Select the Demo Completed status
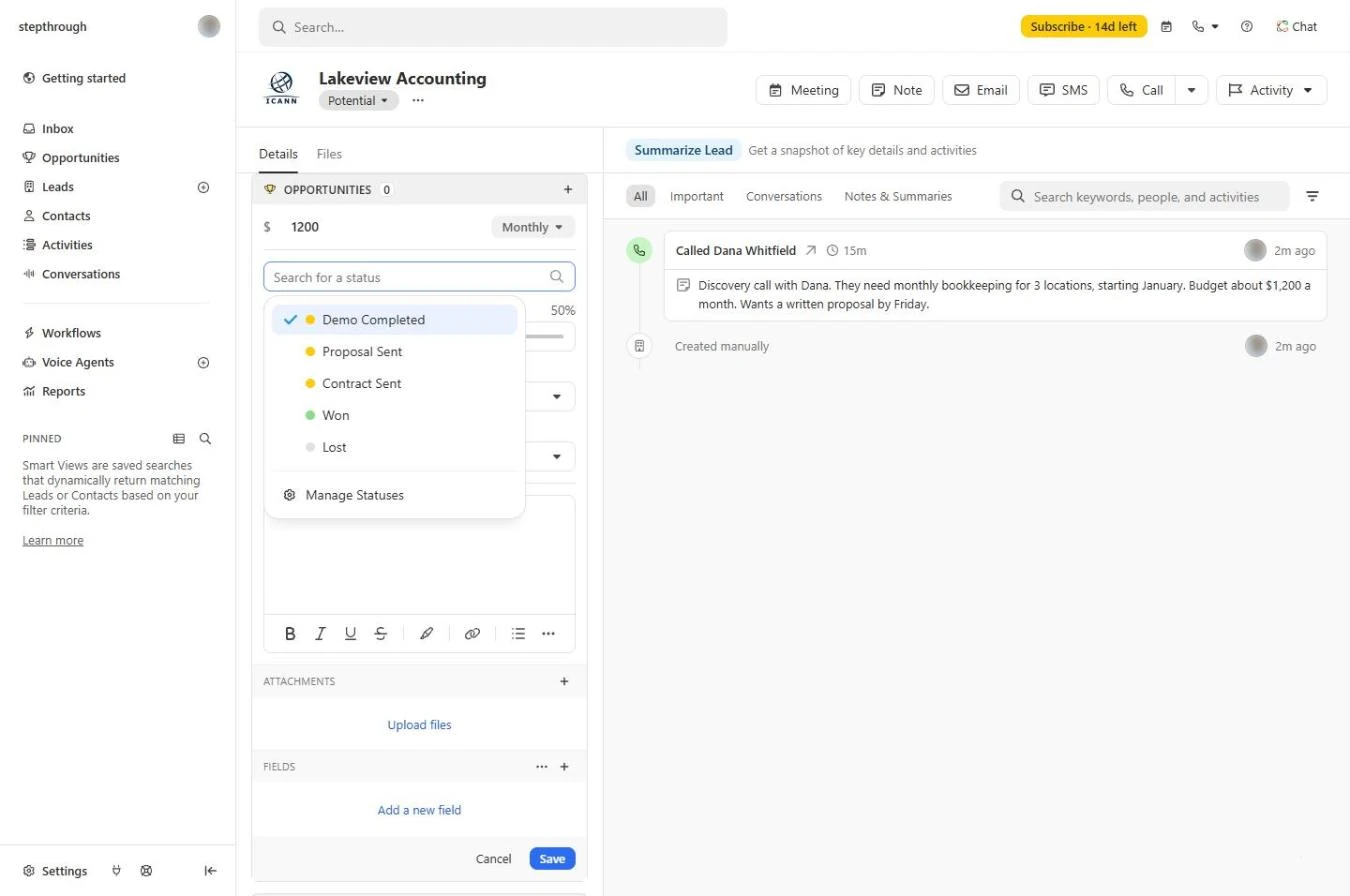 click(395, 320)
